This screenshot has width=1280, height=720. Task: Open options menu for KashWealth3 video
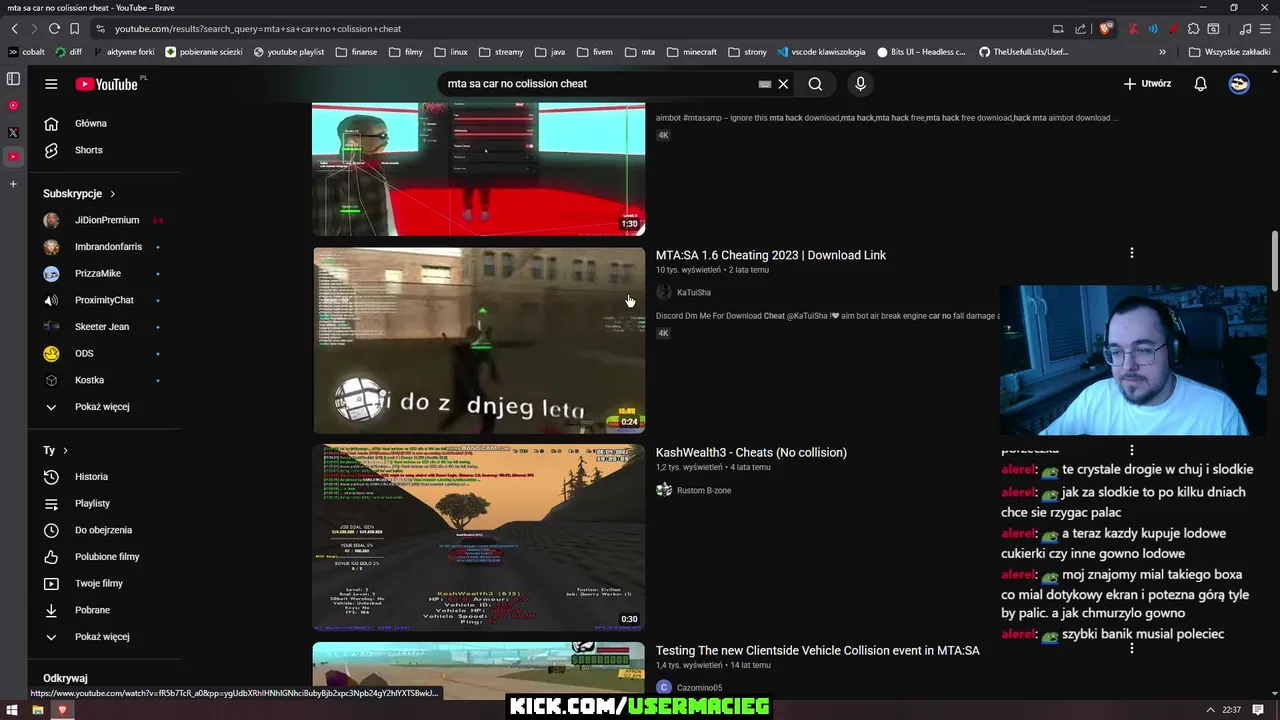coord(1131,451)
